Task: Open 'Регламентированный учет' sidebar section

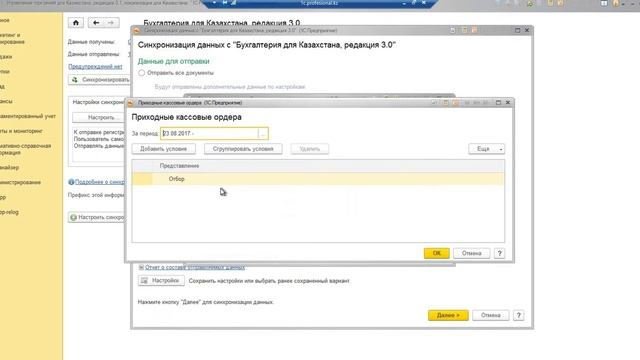Action: [28, 116]
